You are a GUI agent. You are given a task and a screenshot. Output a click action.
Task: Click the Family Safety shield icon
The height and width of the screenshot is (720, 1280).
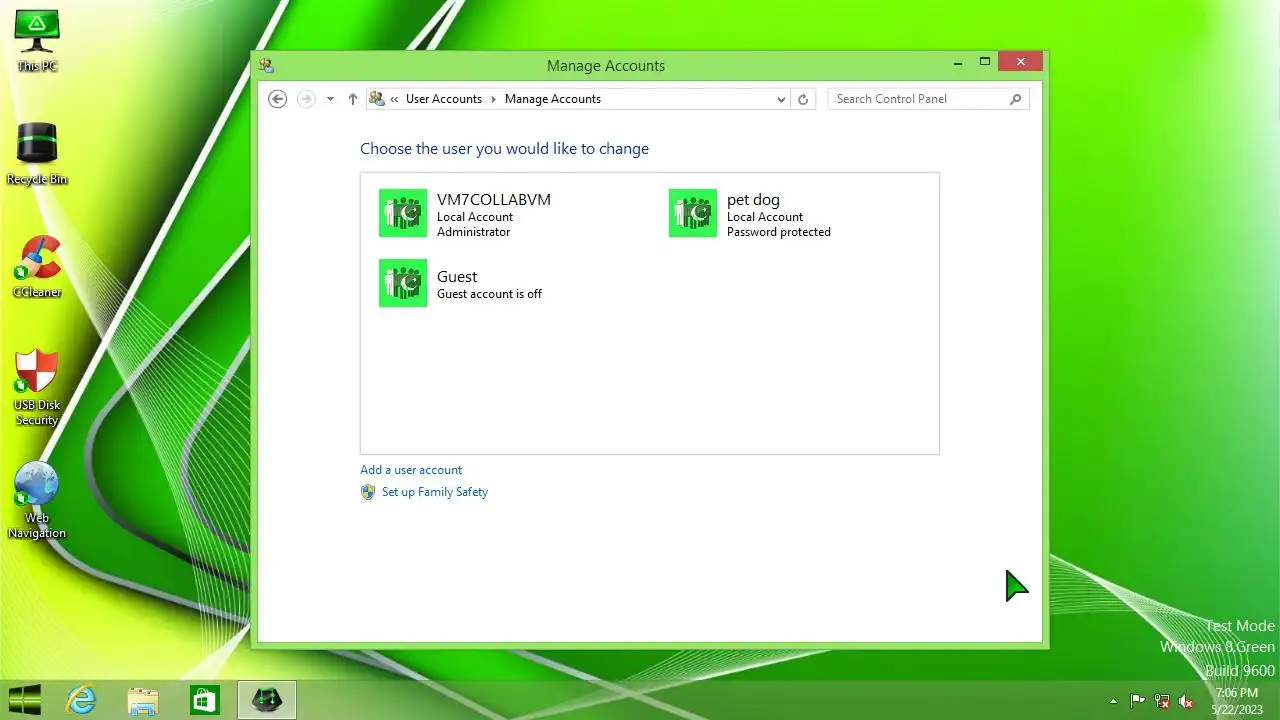pyautogui.click(x=368, y=492)
